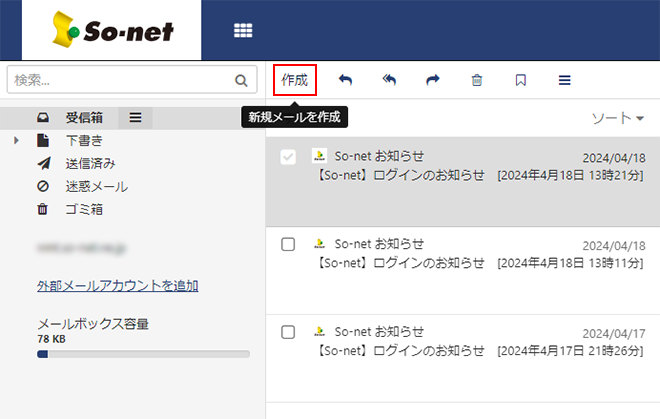660x419 pixels.
Task: Uncheck the 13時21分 login notice email
Action: click(288, 157)
